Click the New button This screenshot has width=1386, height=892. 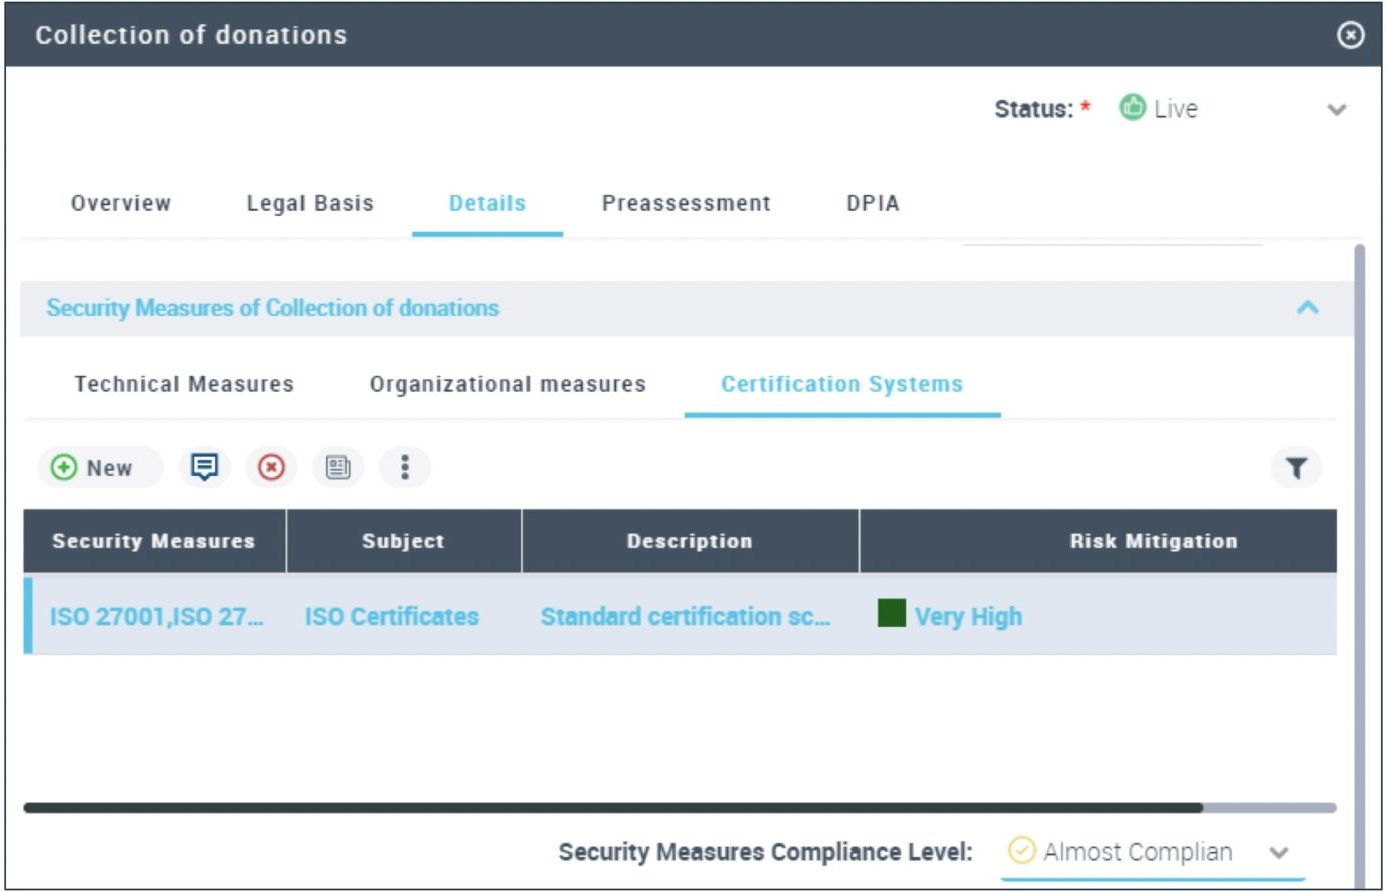point(93,467)
